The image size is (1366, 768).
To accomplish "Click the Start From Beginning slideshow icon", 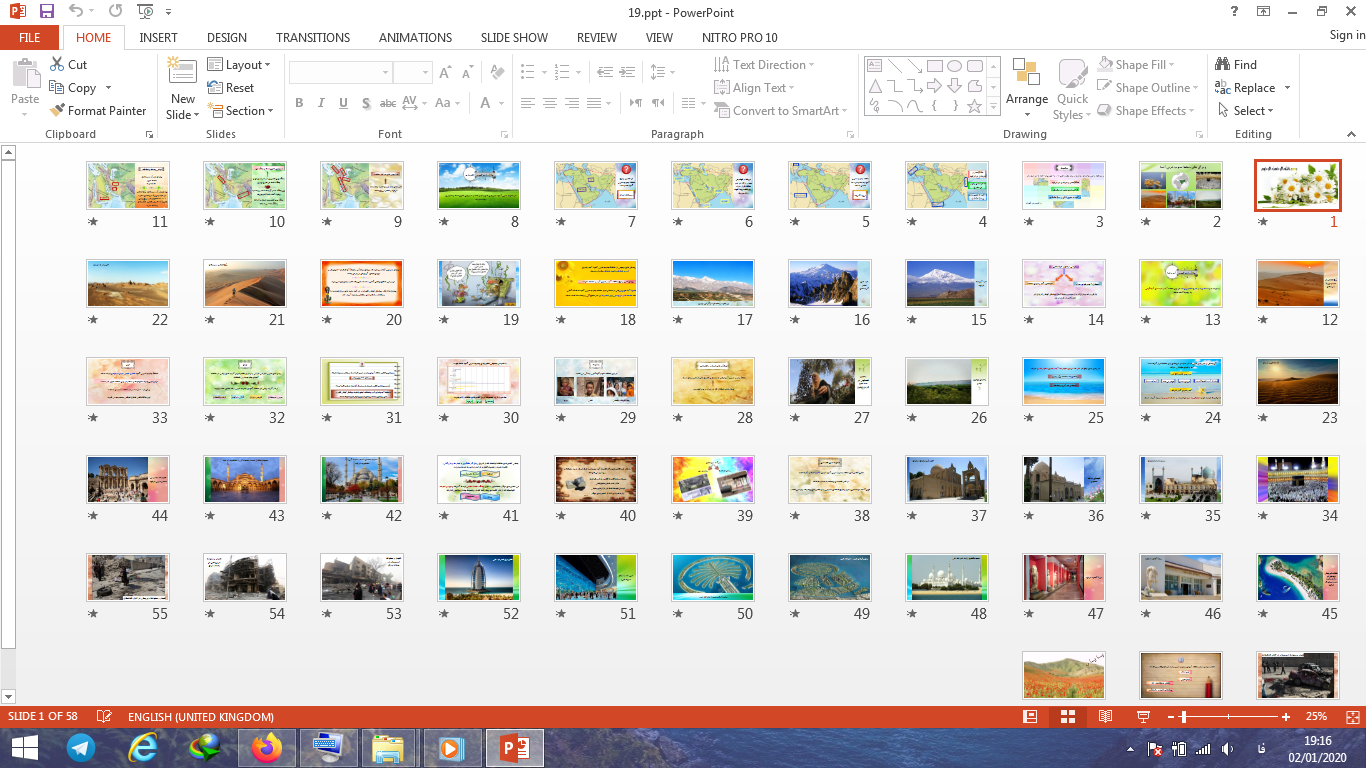I will click(x=146, y=11).
